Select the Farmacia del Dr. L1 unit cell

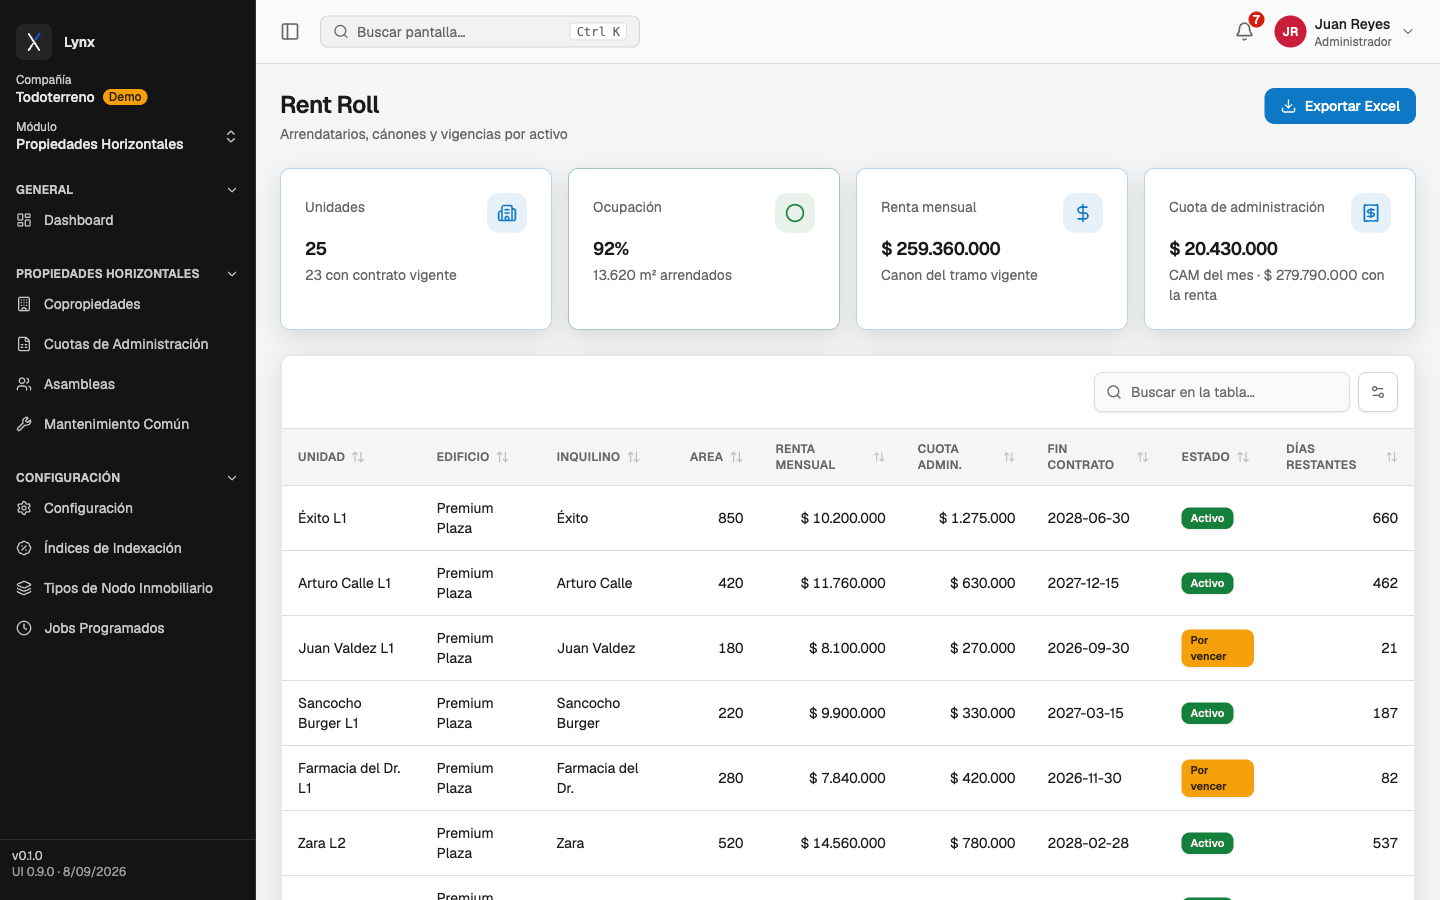pos(349,778)
